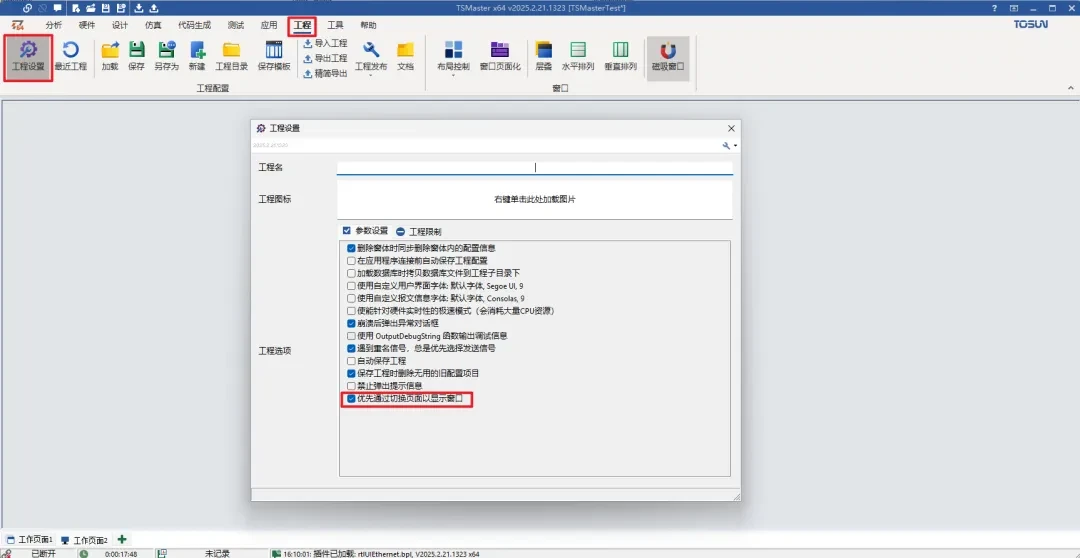The image size is (1080, 558).
Task: Click the 加载 load project icon
Action: pos(110,51)
